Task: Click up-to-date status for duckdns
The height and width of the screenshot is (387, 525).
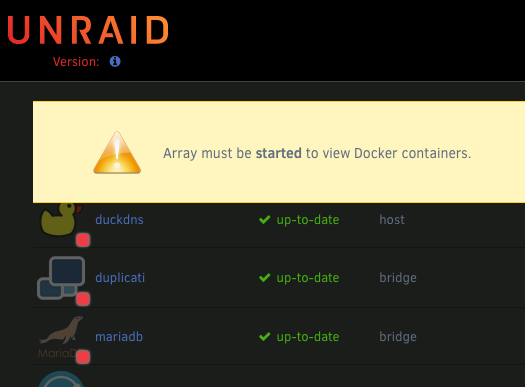Action: tap(308, 220)
